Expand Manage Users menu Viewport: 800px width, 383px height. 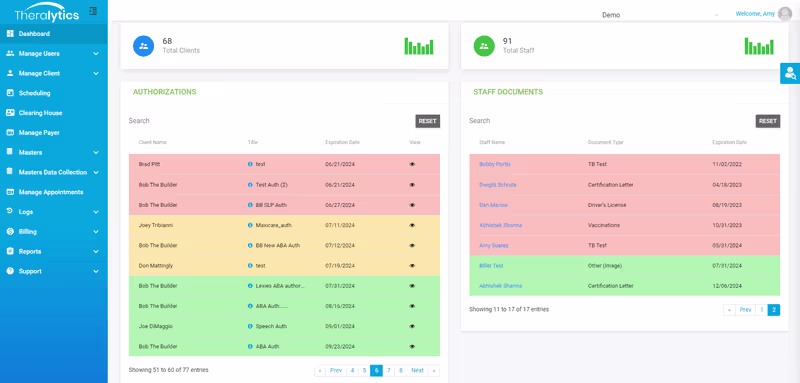(54, 54)
